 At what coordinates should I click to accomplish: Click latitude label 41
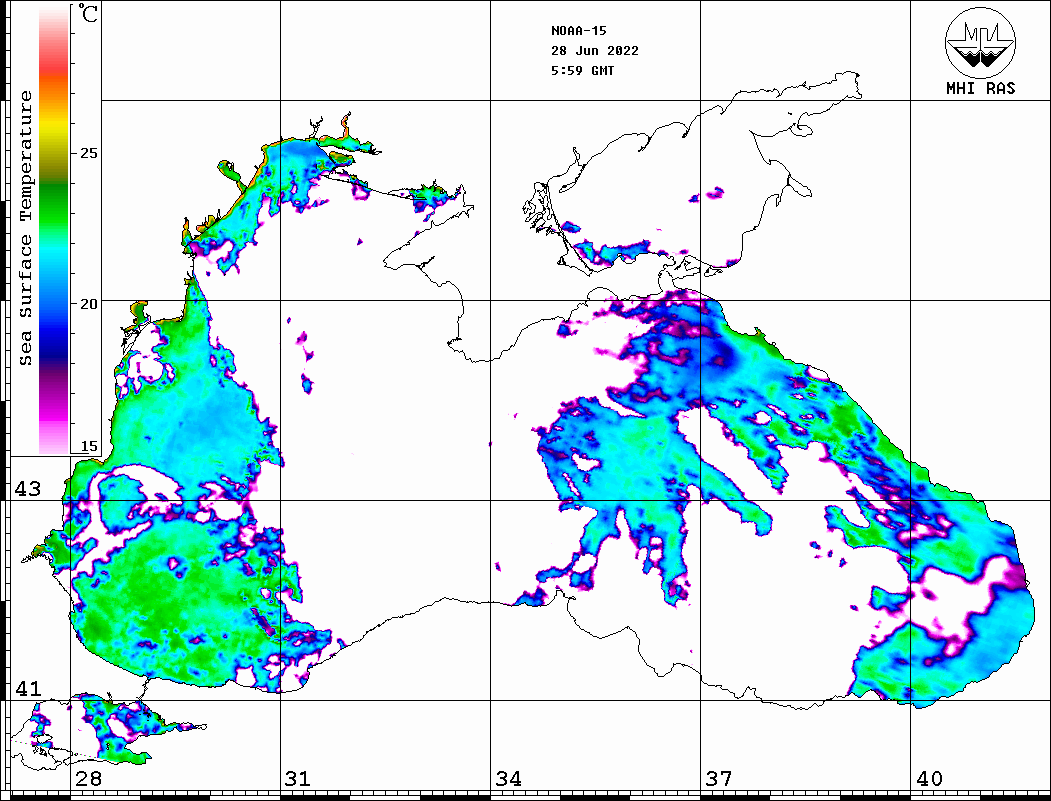pos(28,688)
